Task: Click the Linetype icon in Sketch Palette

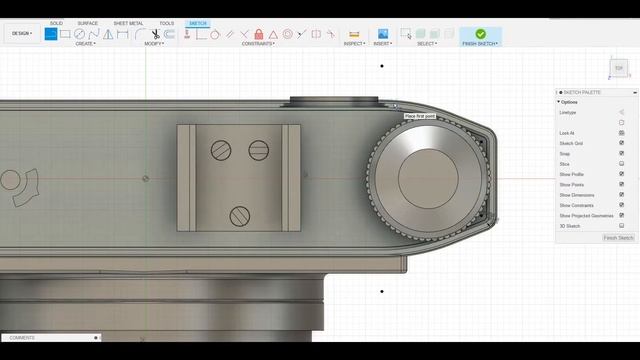Action: (x=622, y=112)
